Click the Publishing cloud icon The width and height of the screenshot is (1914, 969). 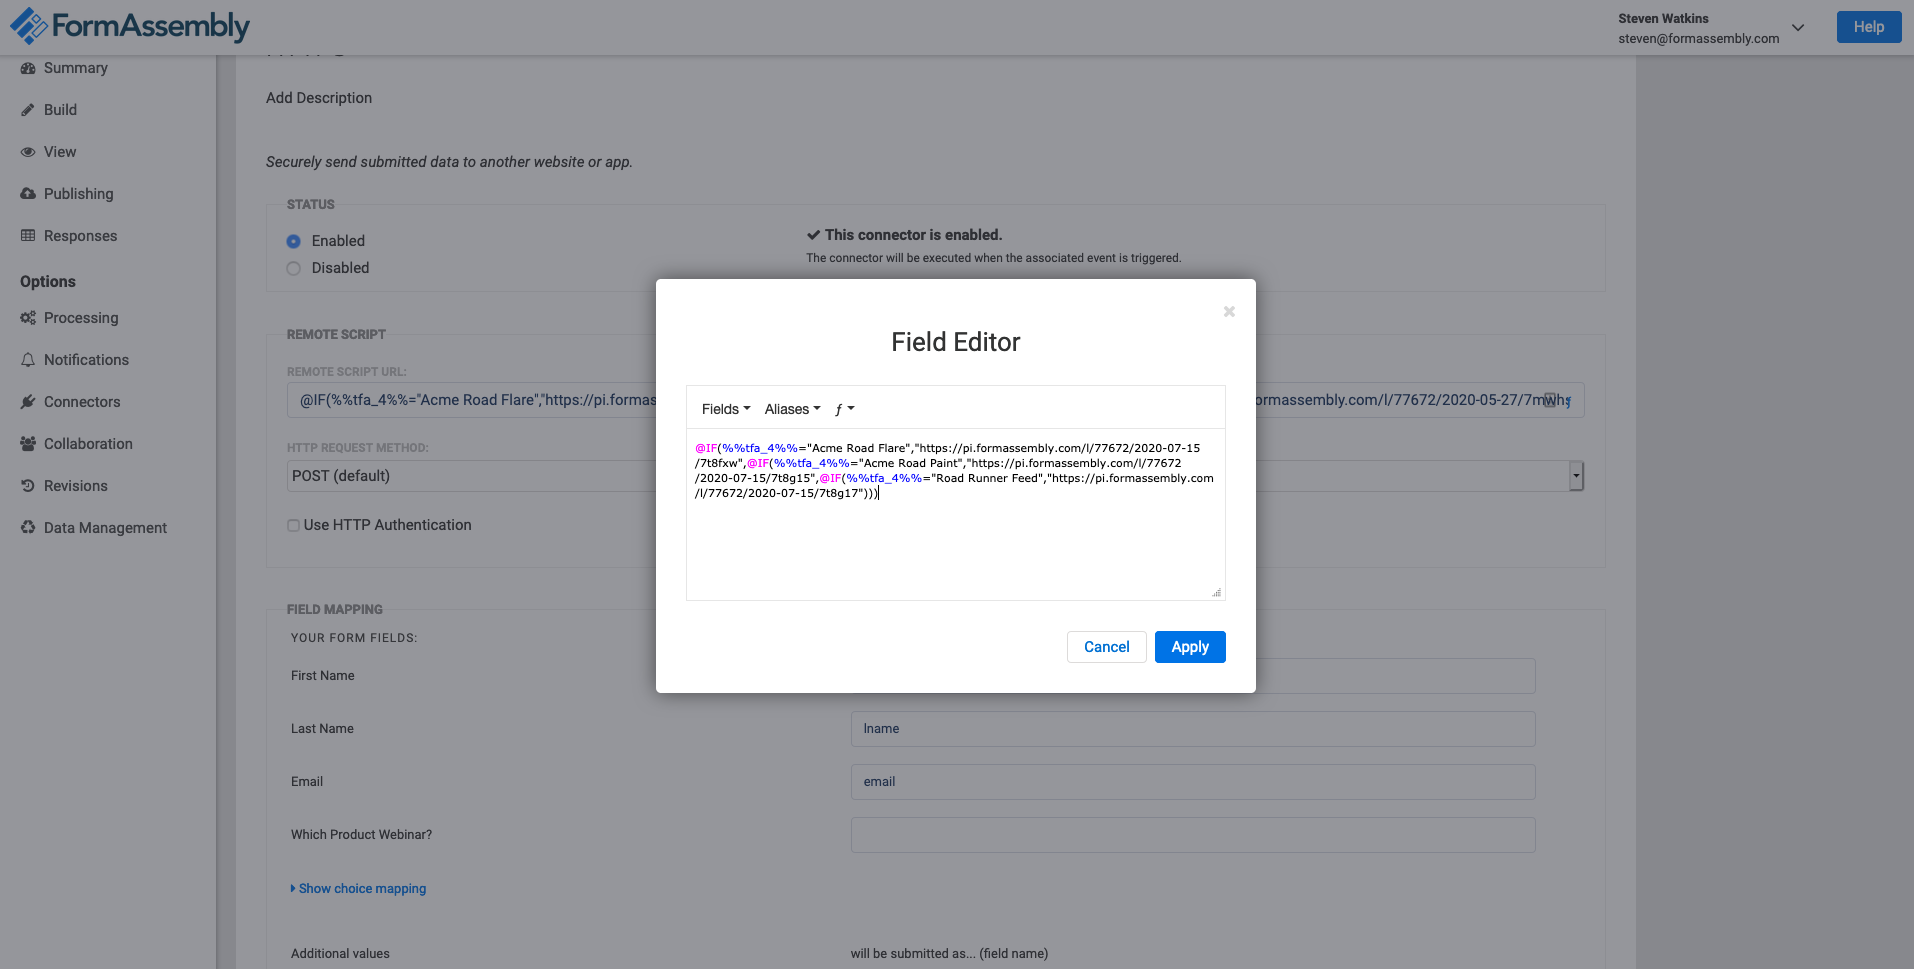(x=28, y=194)
